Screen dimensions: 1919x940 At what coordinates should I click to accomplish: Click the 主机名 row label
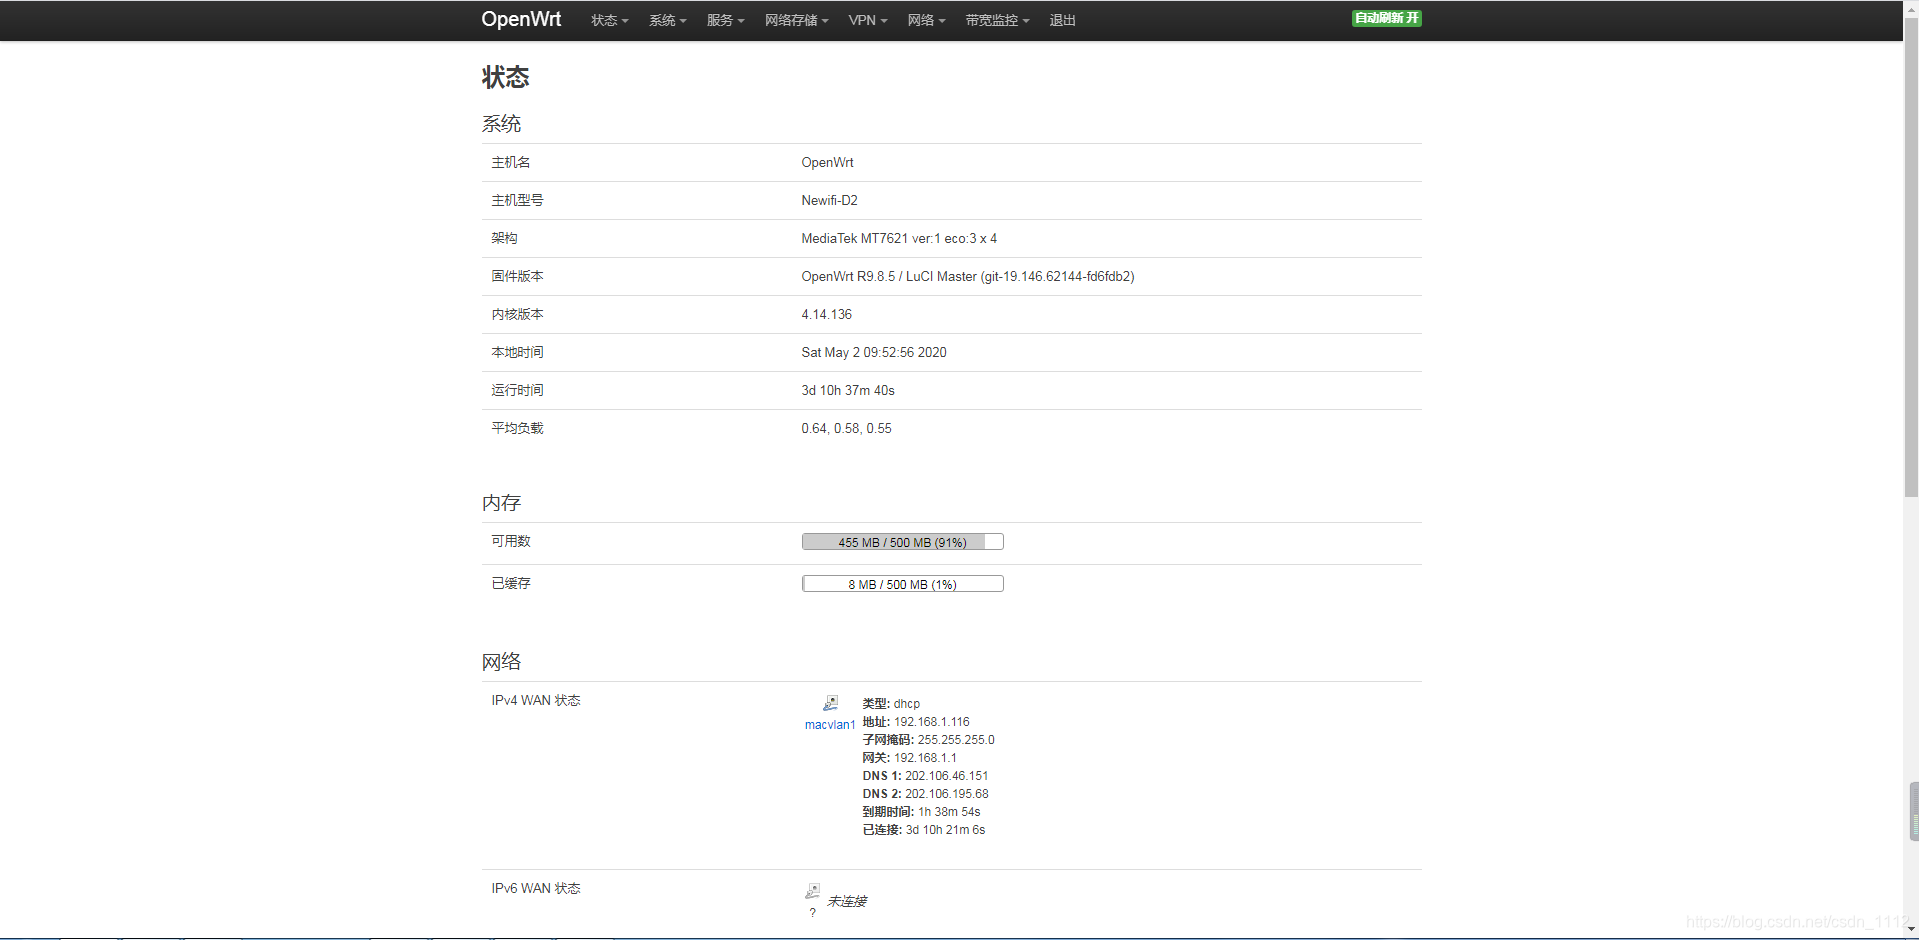pos(510,162)
